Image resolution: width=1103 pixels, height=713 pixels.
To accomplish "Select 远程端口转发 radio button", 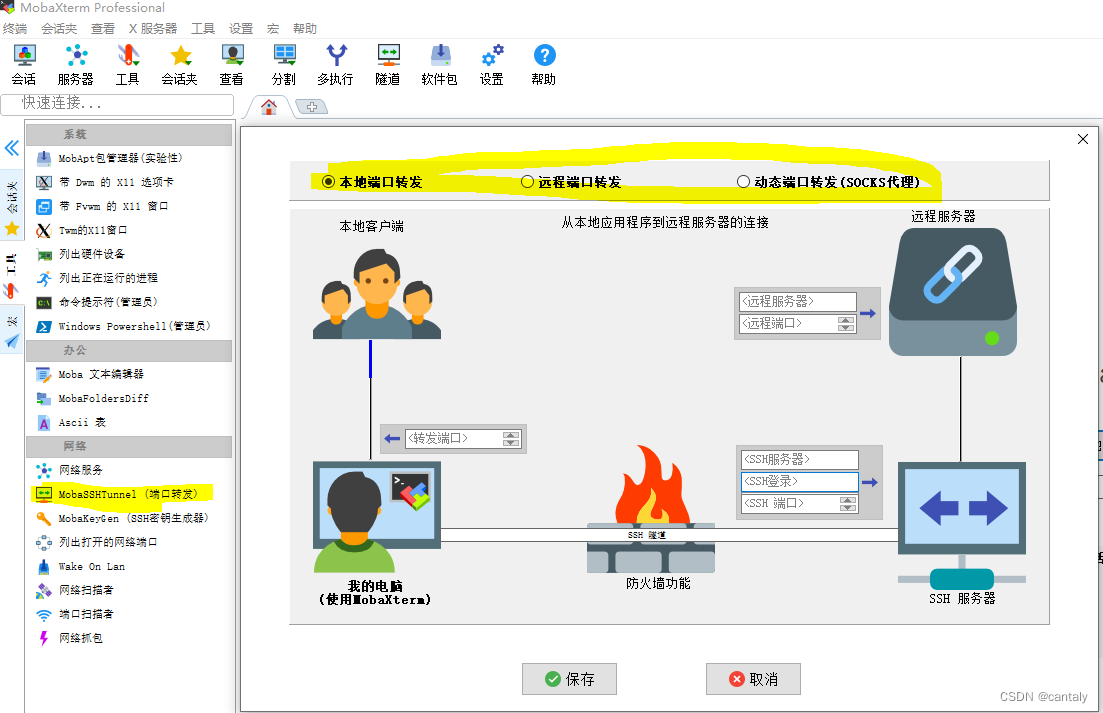I will click(x=528, y=182).
